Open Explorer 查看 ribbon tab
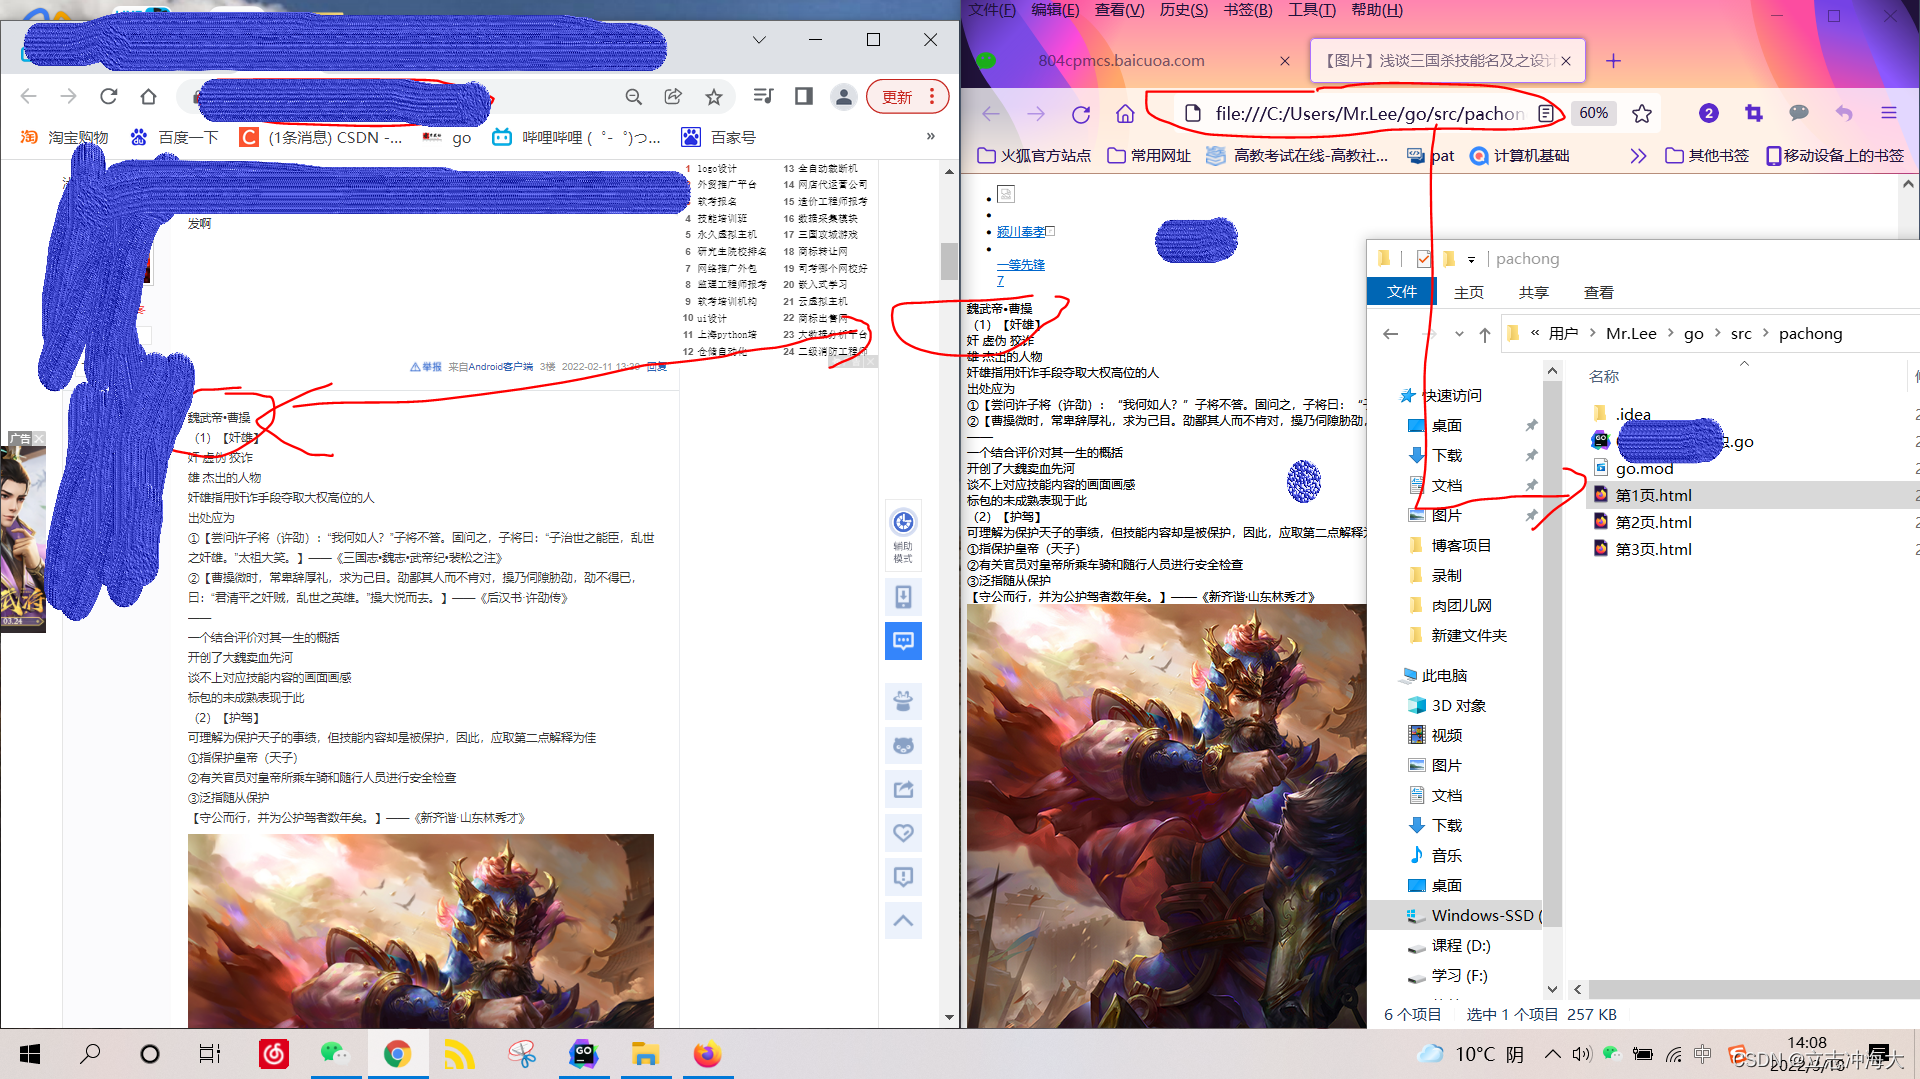Viewport: 1920px width, 1079px height. pos(1599,292)
